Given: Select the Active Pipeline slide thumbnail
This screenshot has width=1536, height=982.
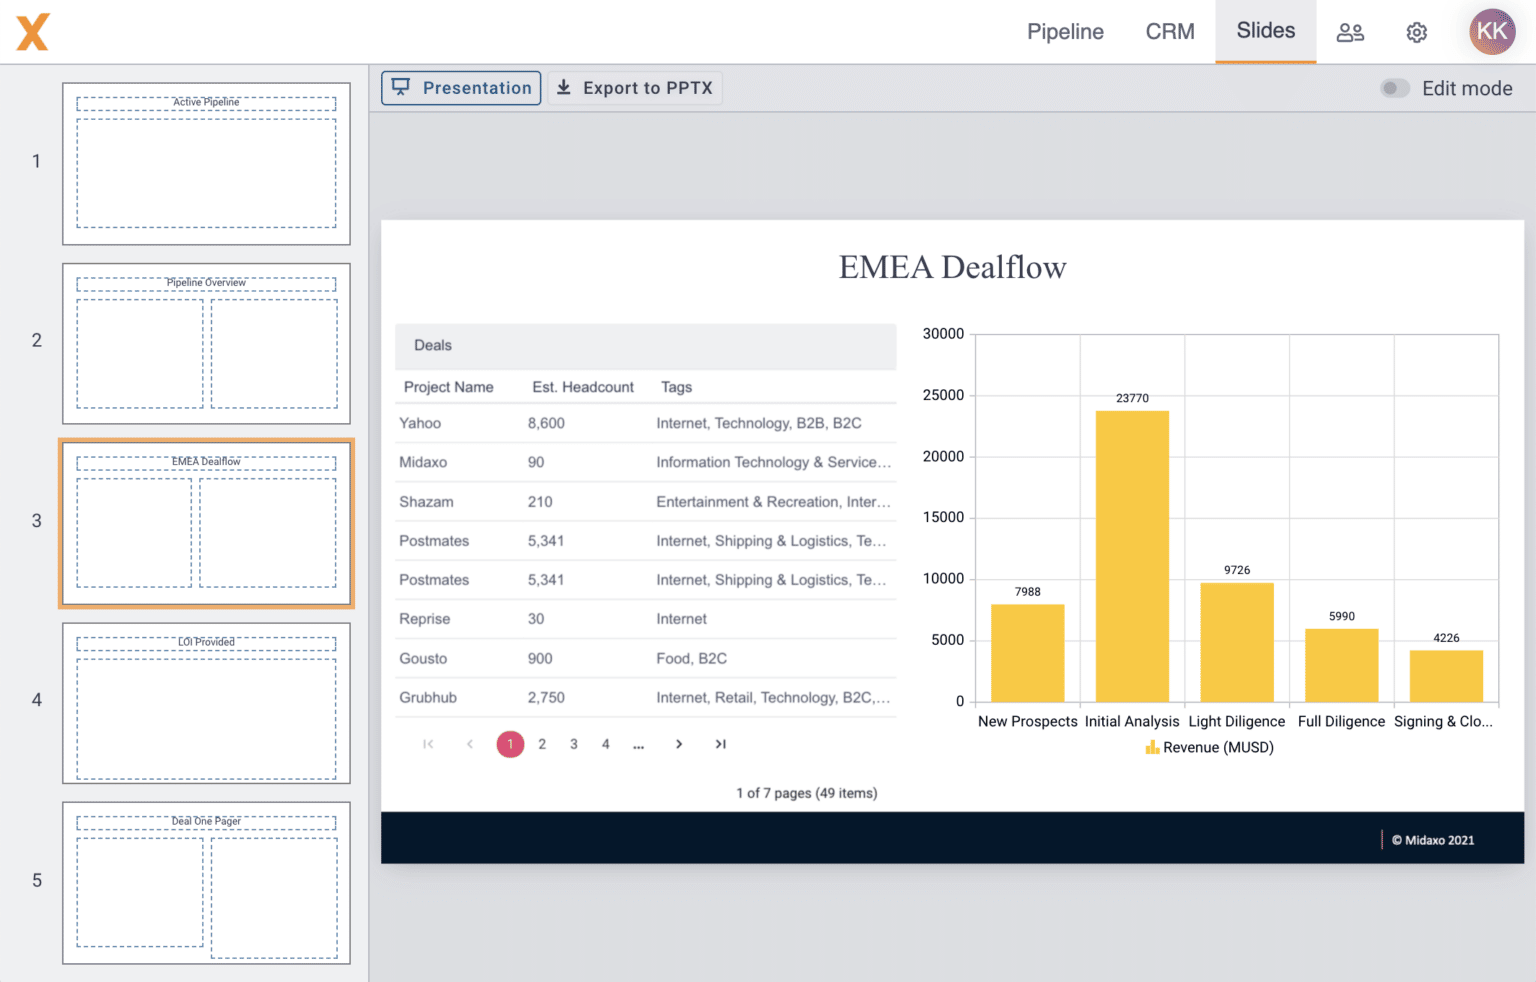Looking at the screenshot, I should [x=206, y=164].
